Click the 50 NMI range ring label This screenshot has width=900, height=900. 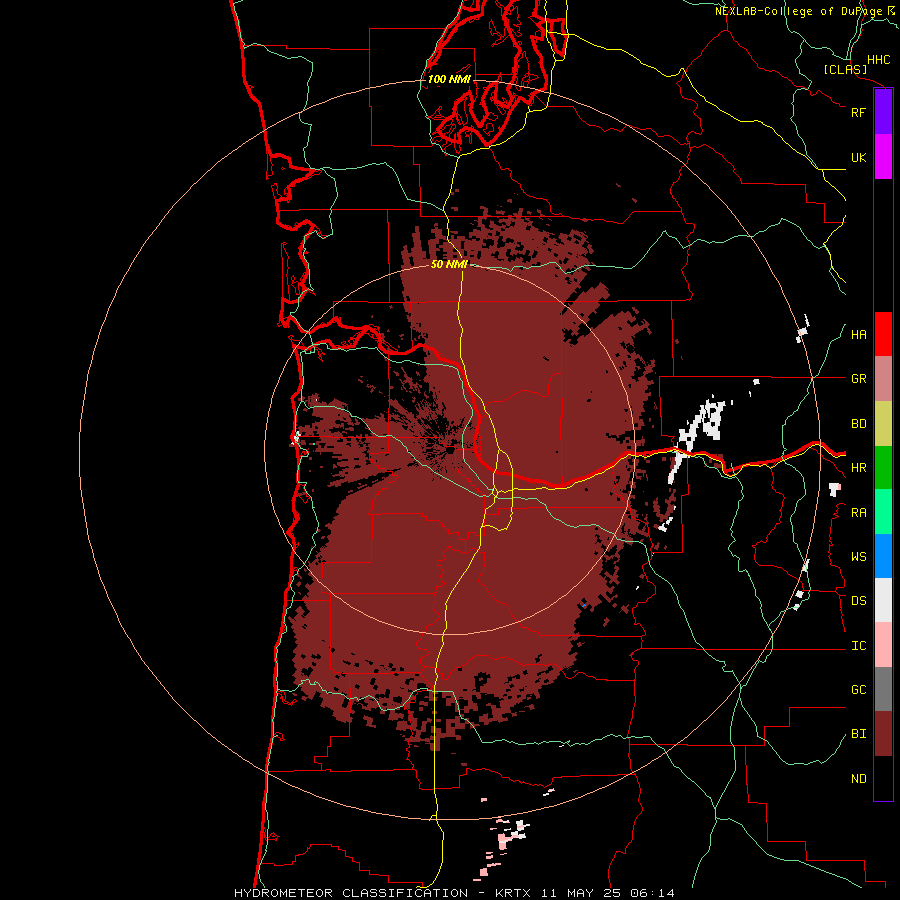[449, 264]
